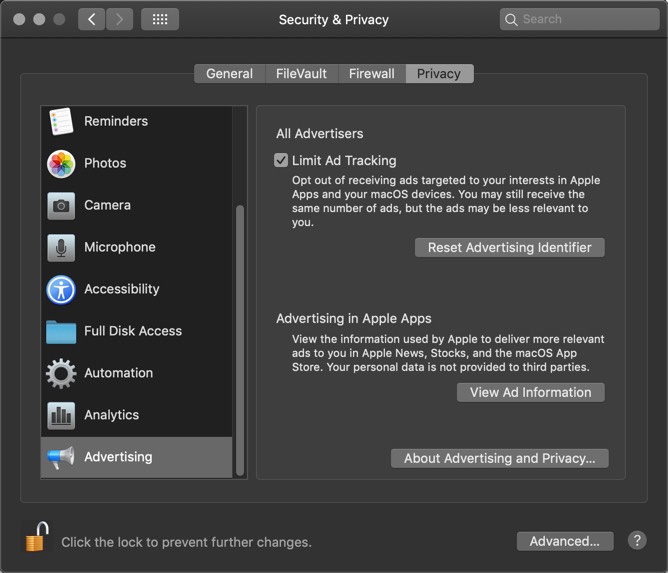The width and height of the screenshot is (668, 573).
Task: Click the Full Disk Access folder icon
Action: click(61, 332)
